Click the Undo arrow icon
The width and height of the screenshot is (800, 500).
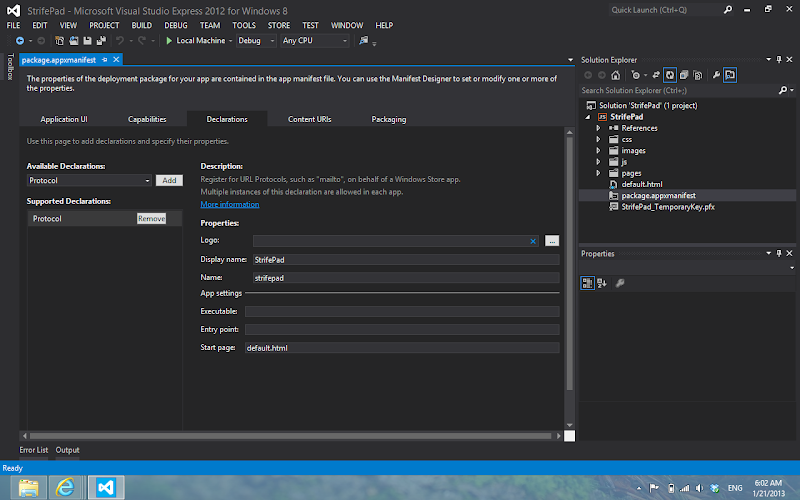(x=120, y=41)
